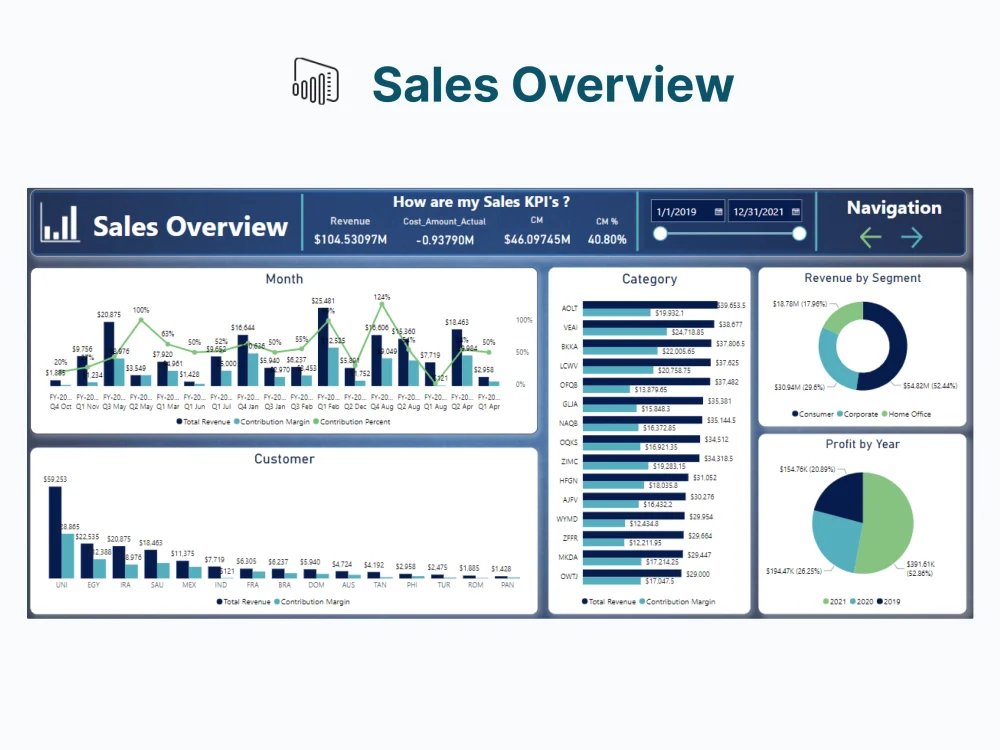Open the calendar picker for the start date
This screenshot has height=750, width=1000.
coord(719,212)
